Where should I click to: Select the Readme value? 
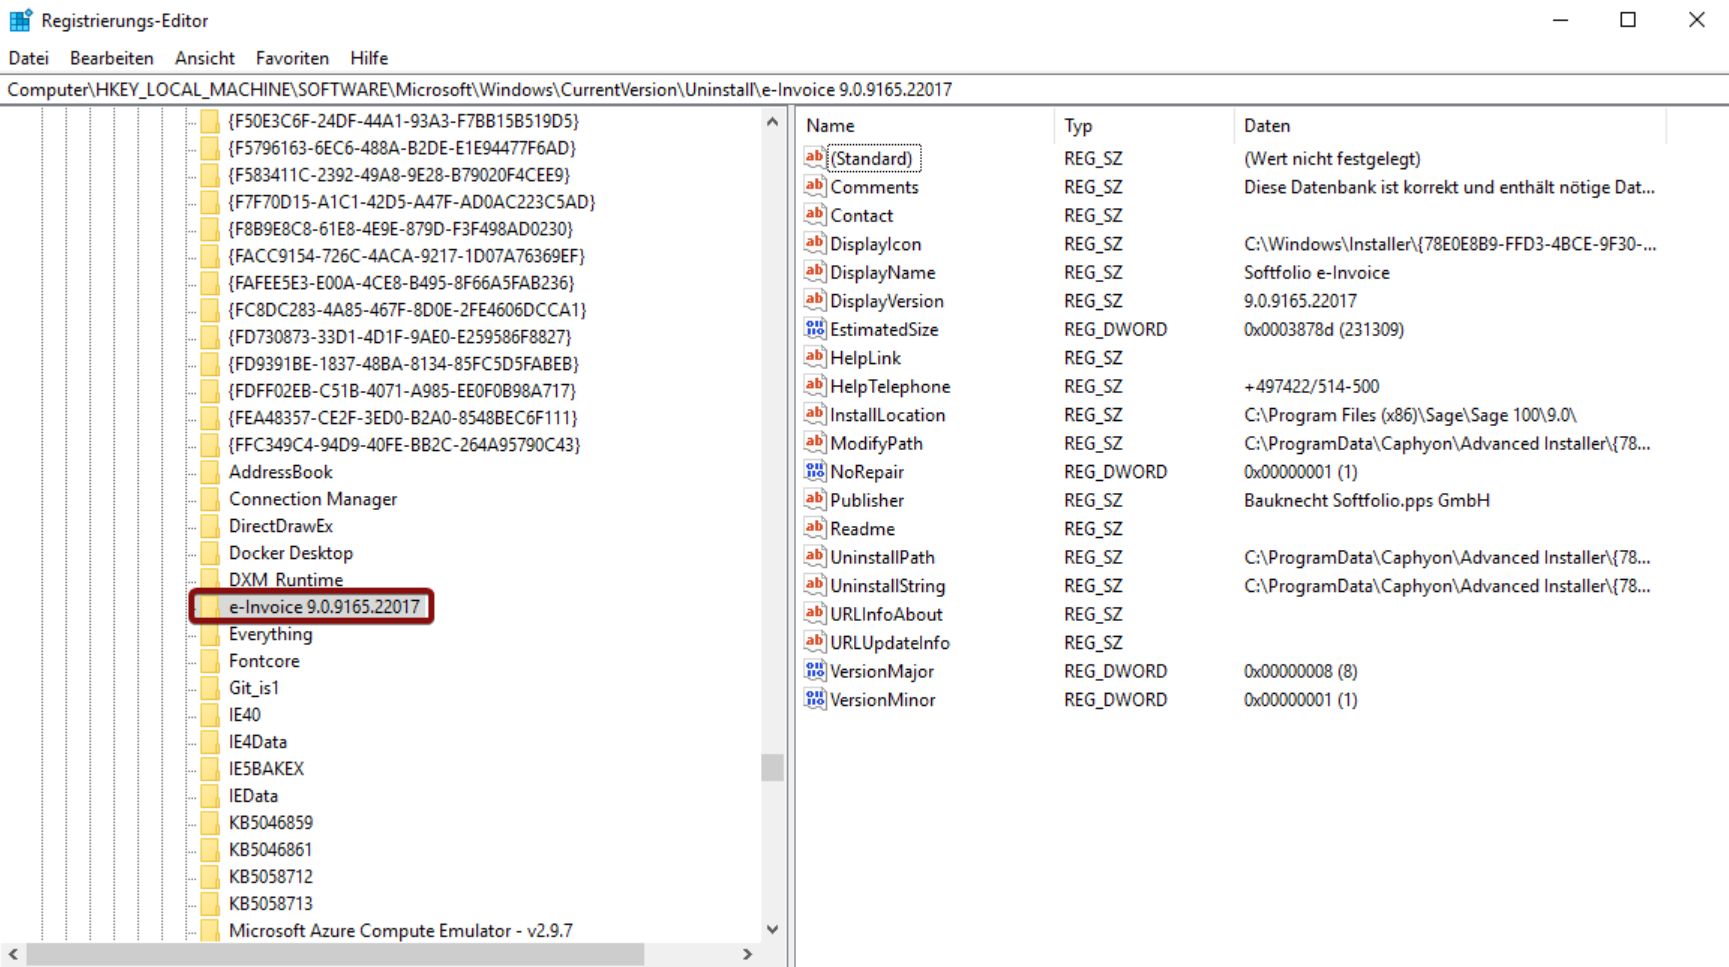[863, 529]
